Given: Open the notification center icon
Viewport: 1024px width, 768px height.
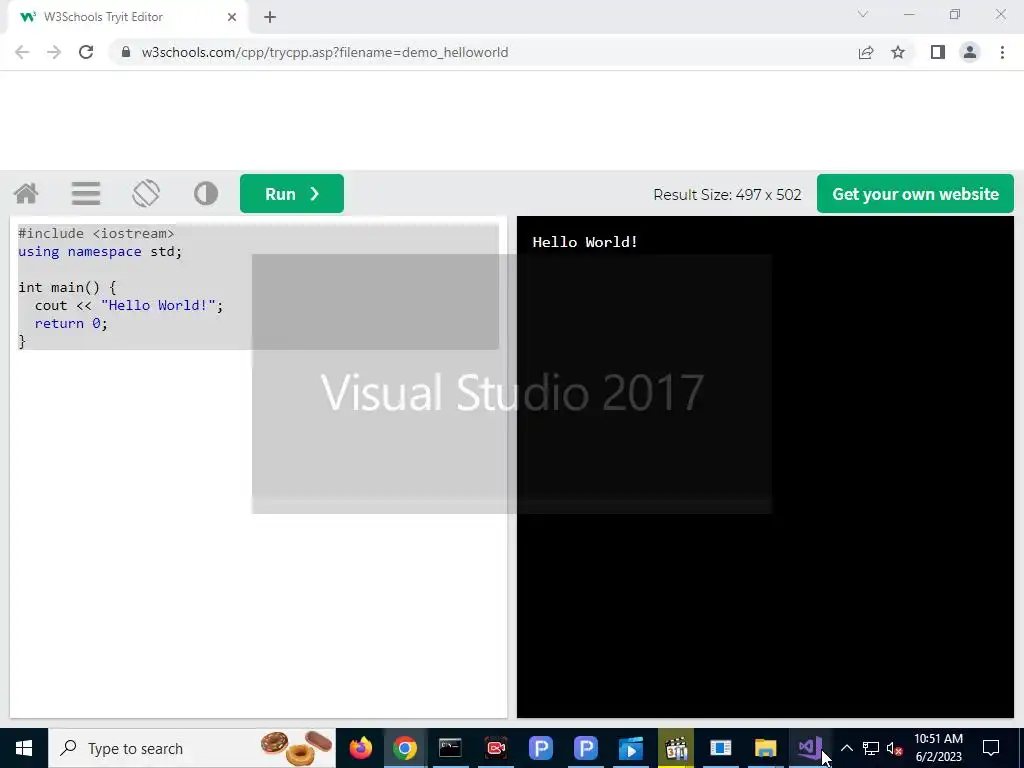Looking at the screenshot, I should (x=991, y=748).
